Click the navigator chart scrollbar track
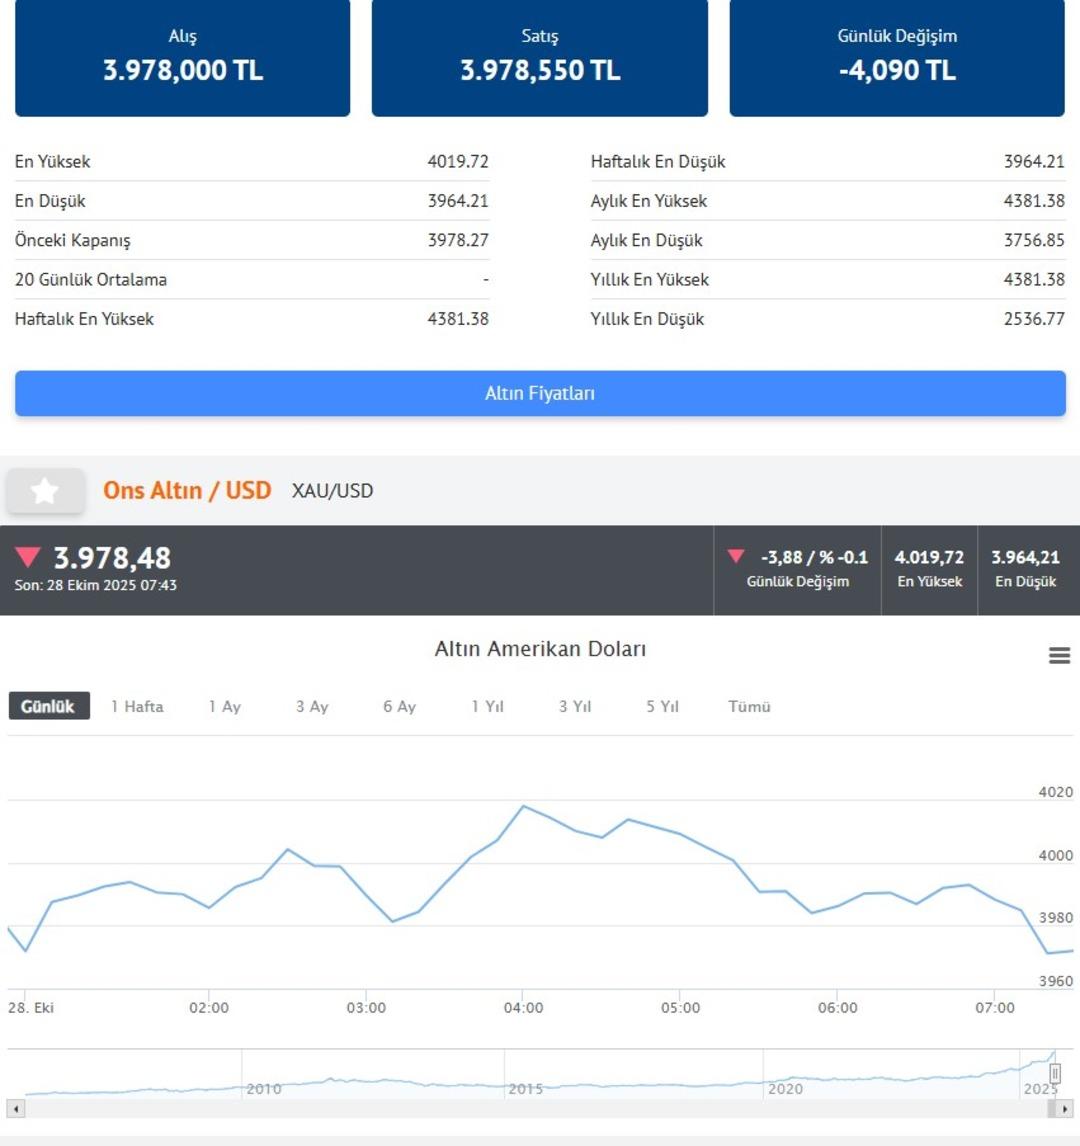The width and height of the screenshot is (1080, 1146). tap(530, 1109)
